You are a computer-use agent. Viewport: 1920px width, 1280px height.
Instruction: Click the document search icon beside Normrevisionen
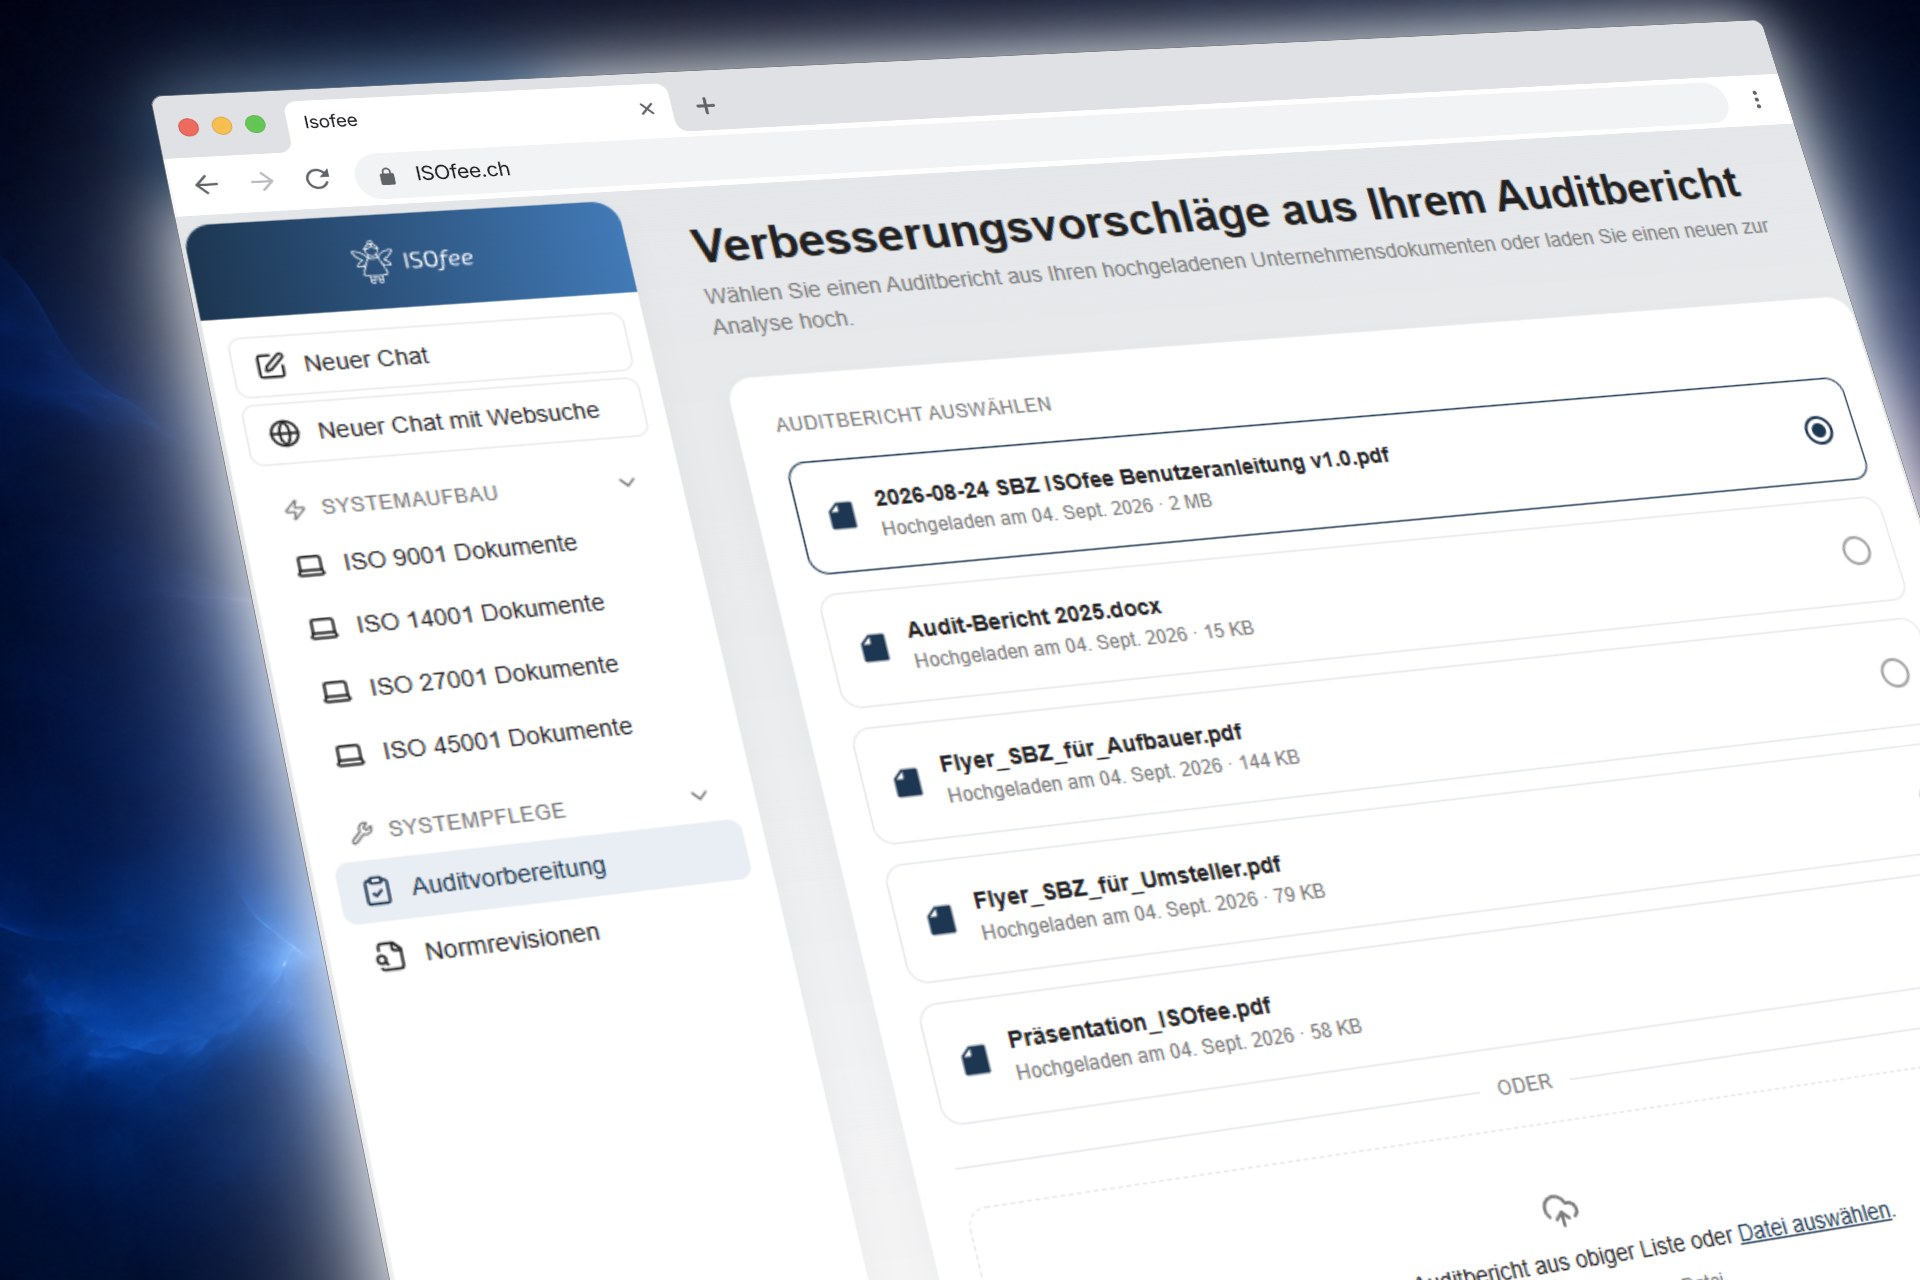(x=390, y=957)
